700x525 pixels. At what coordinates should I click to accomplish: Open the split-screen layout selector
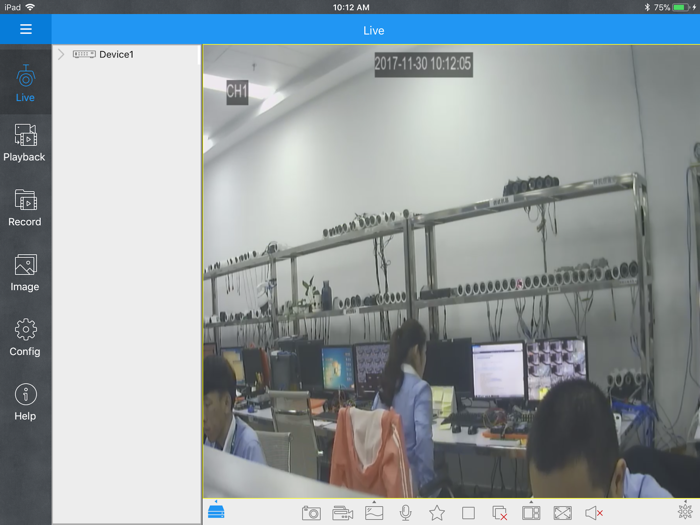(x=531, y=513)
